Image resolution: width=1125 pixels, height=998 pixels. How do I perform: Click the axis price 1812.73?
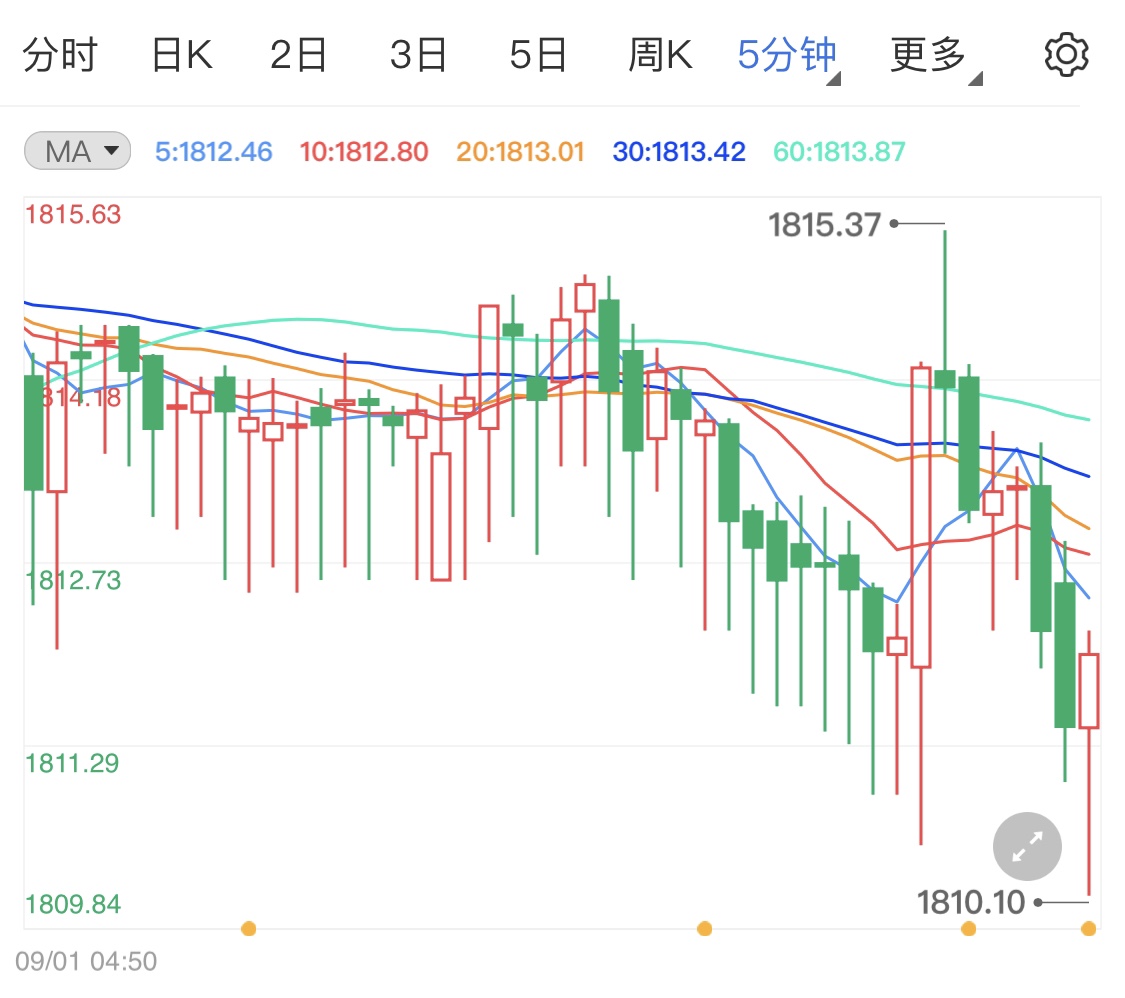click(73, 580)
